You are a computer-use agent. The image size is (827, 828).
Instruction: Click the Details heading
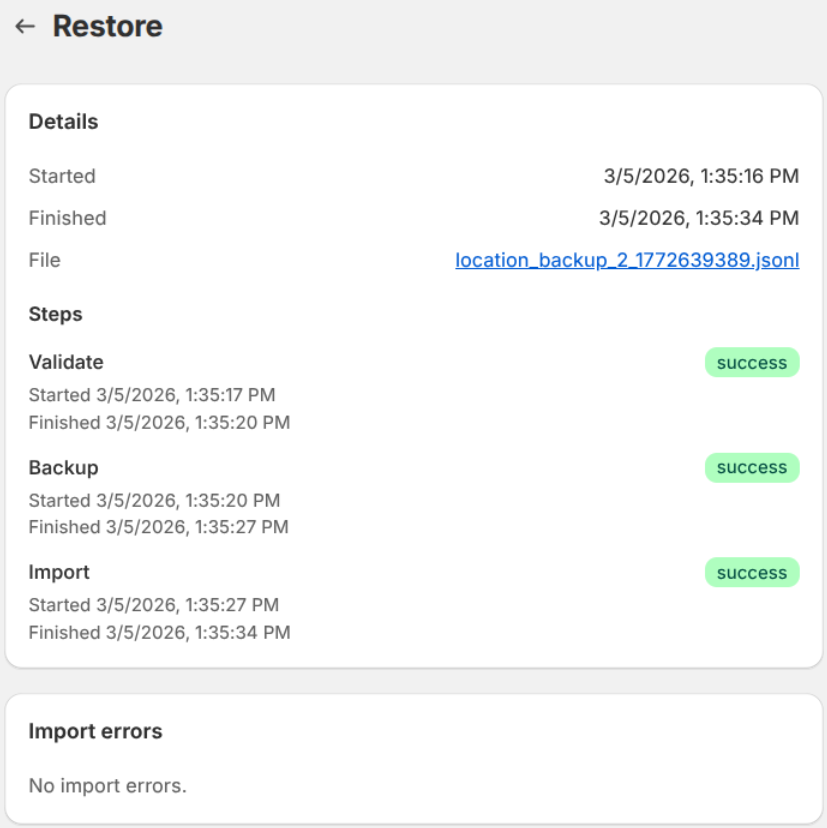63,121
